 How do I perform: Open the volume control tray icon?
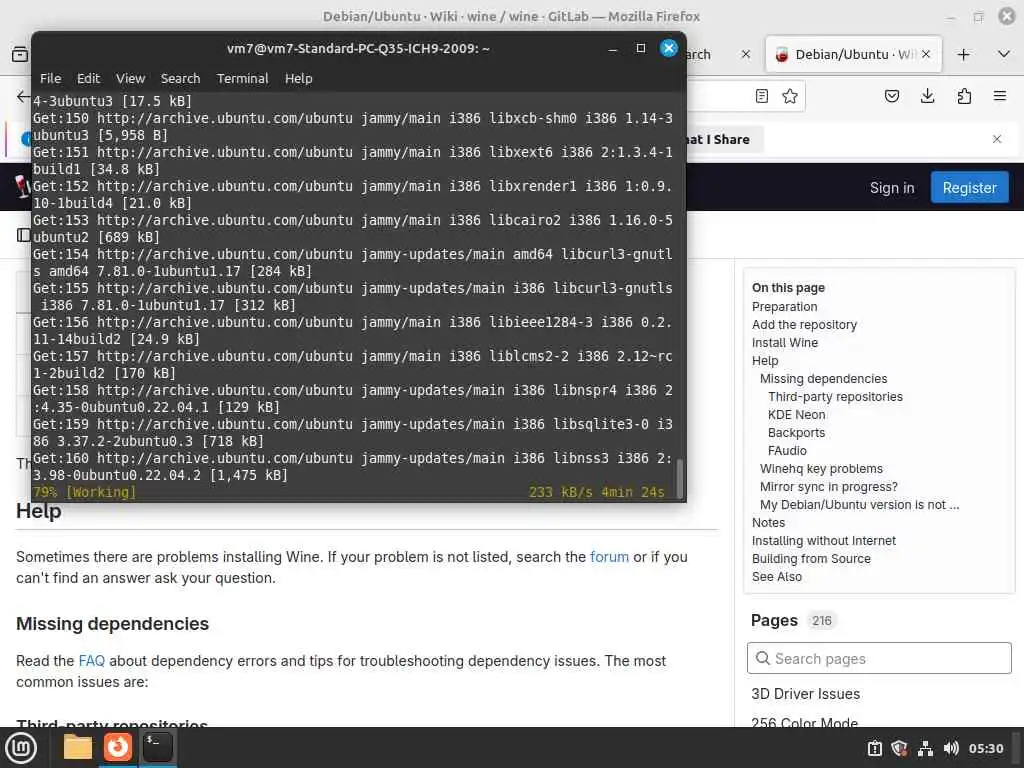click(951, 748)
